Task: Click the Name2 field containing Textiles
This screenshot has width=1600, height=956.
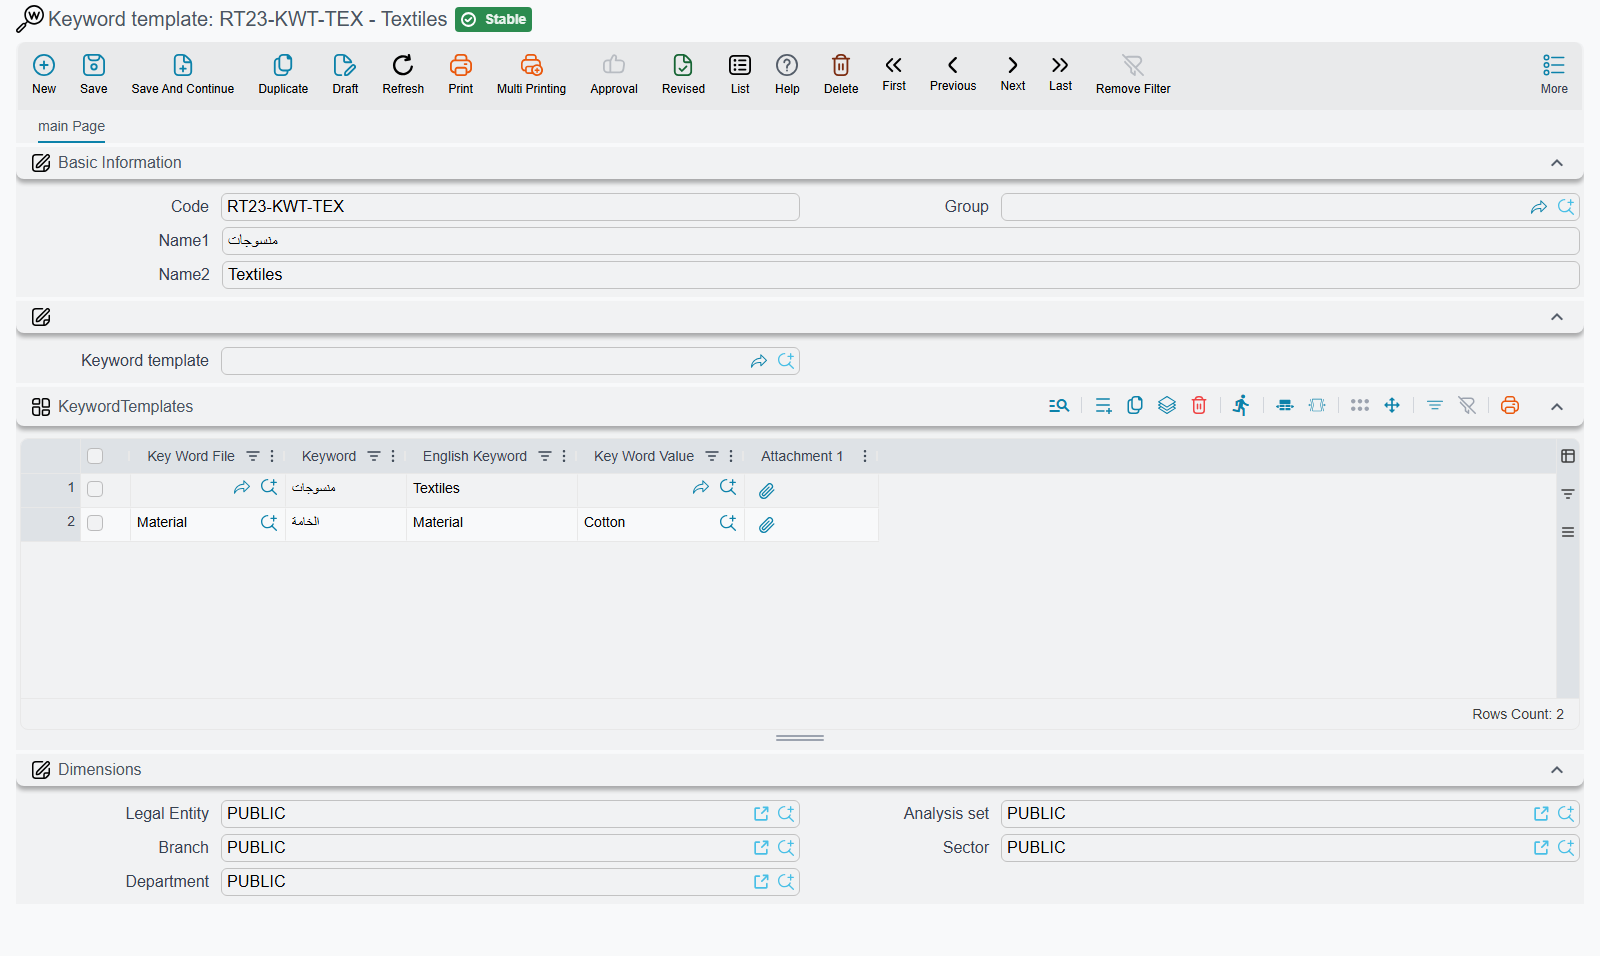Action: [x=900, y=275]
